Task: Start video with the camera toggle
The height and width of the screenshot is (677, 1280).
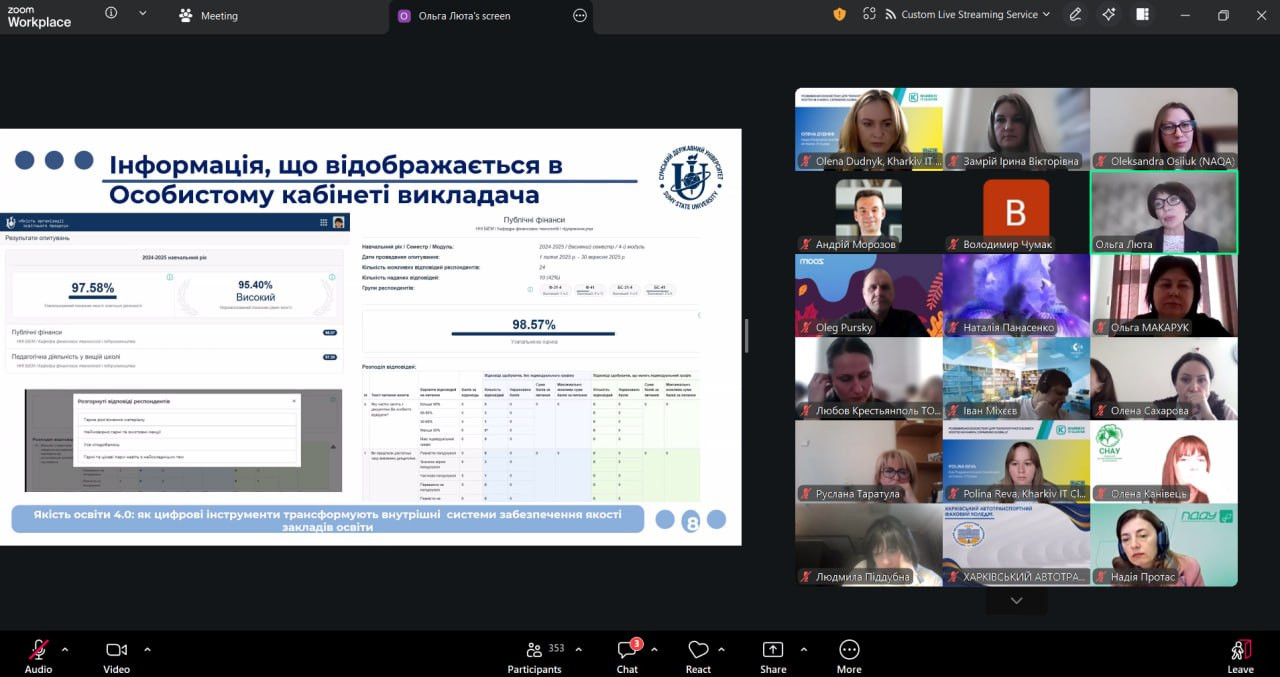Action: pos(117,656)
